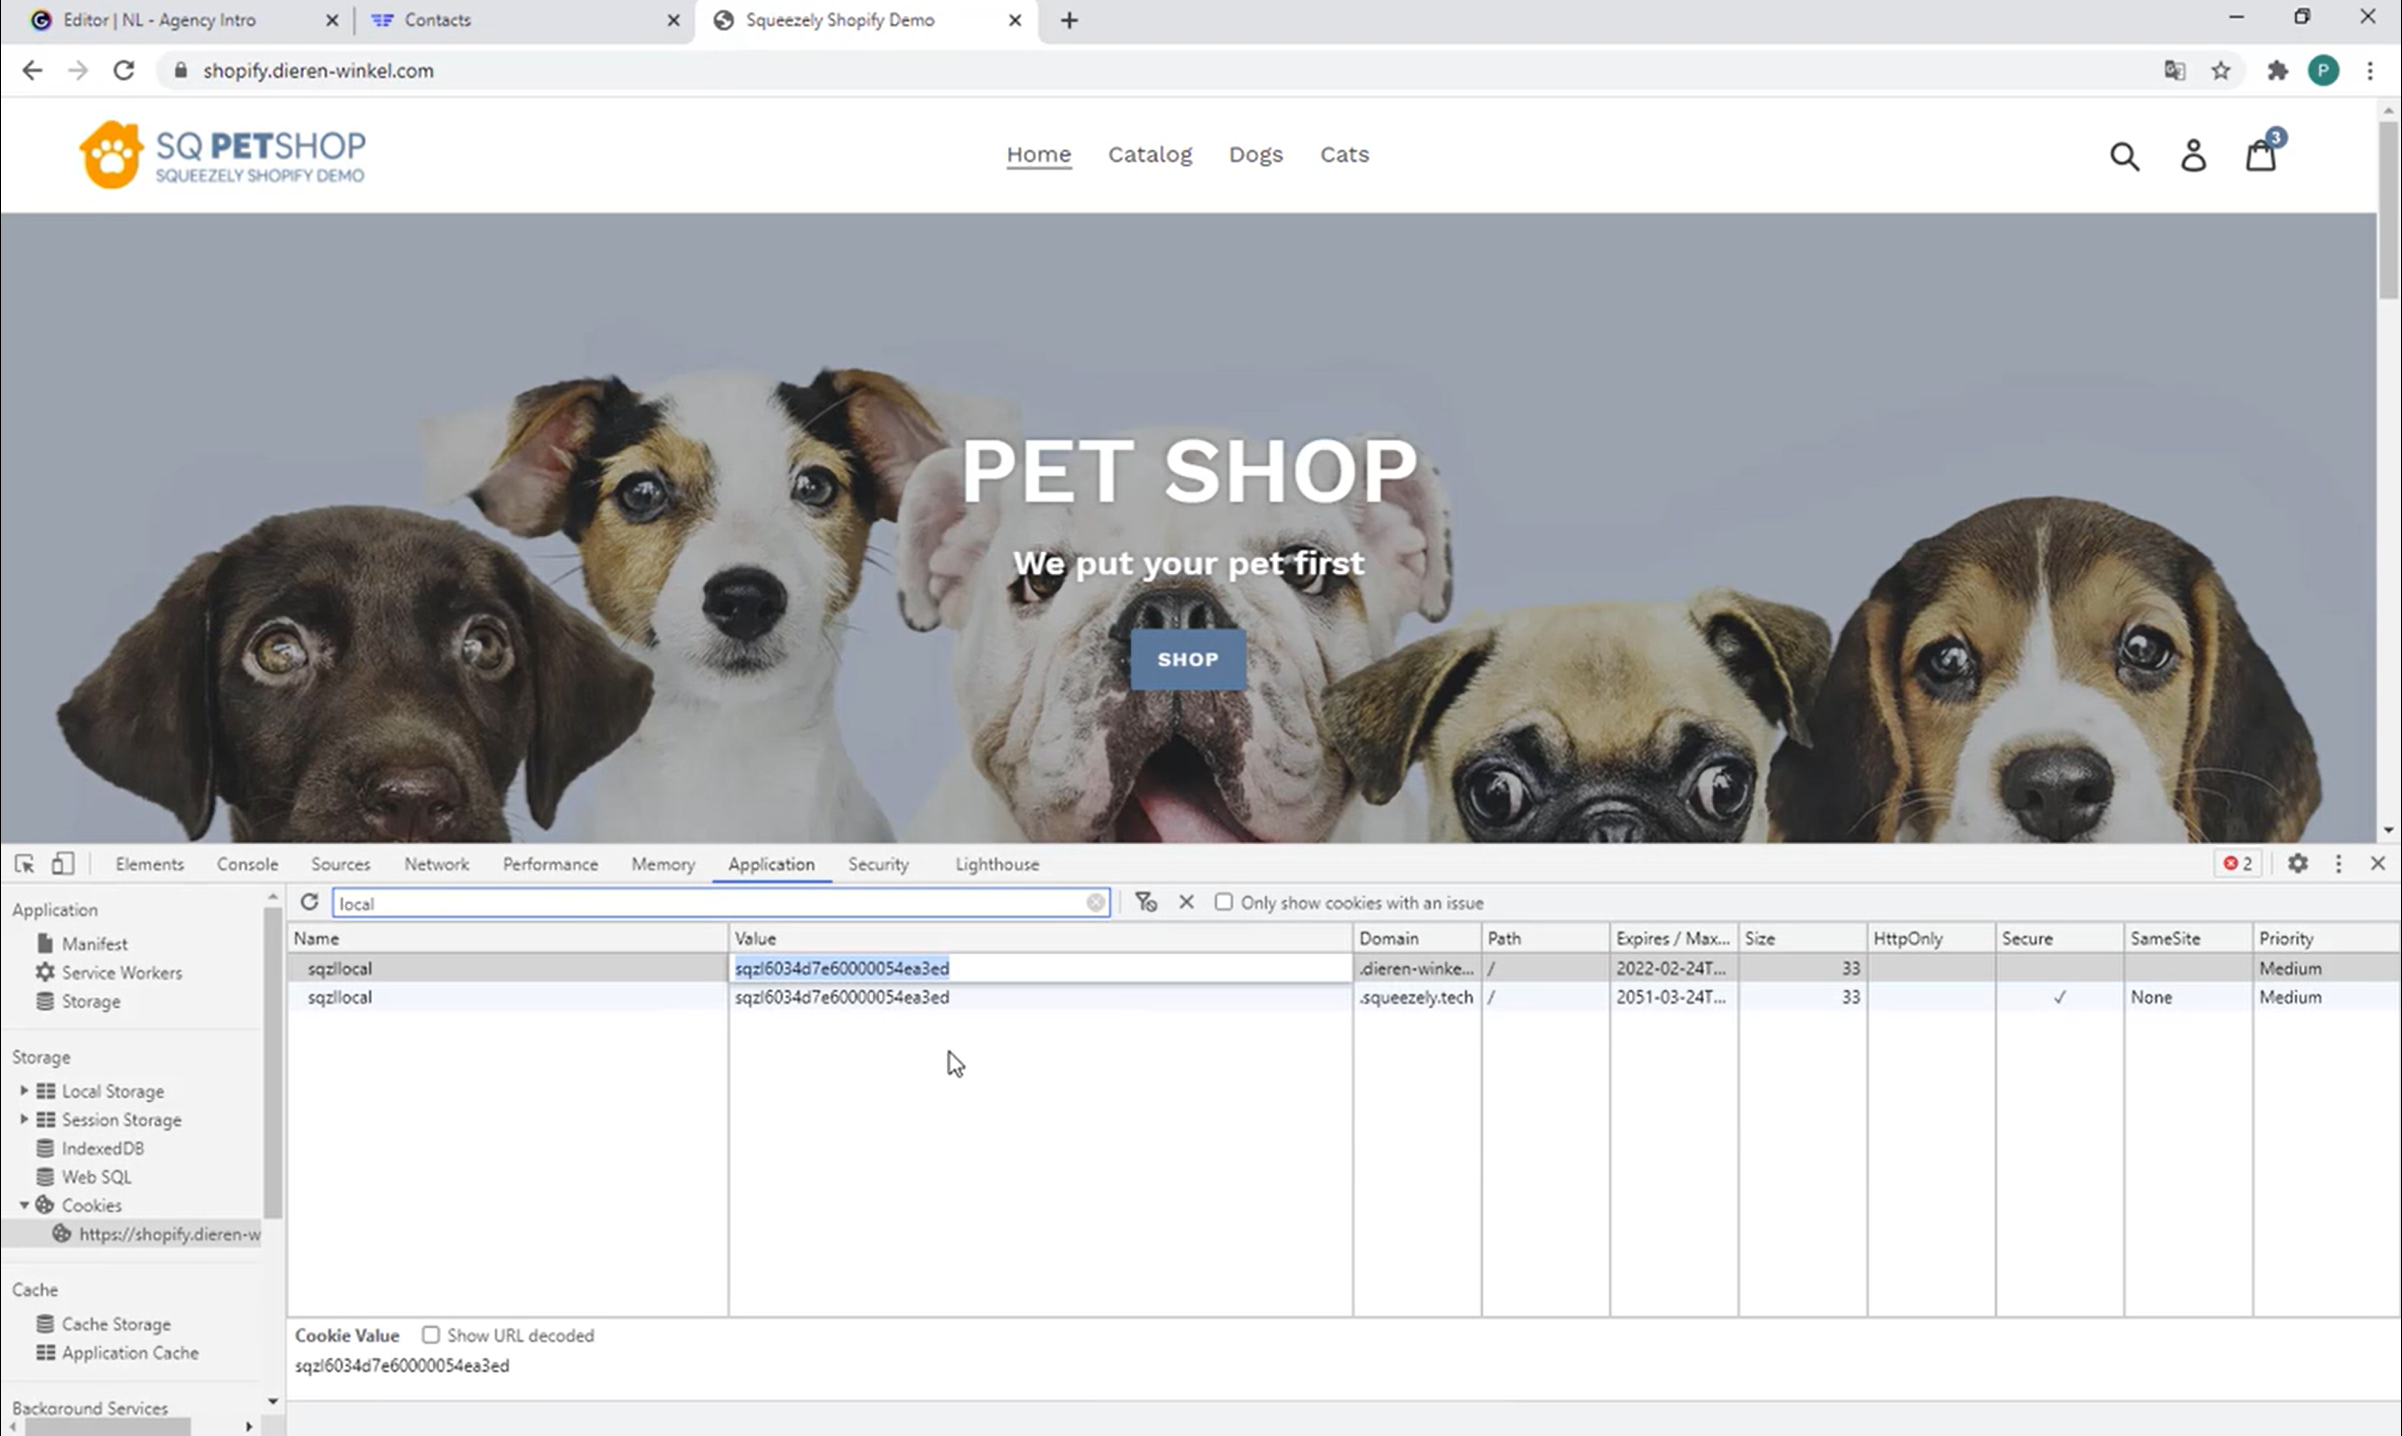Open Chrome's three-dot menu
Viewport: 2402px width, 1436px height.
coord(2370,70)
